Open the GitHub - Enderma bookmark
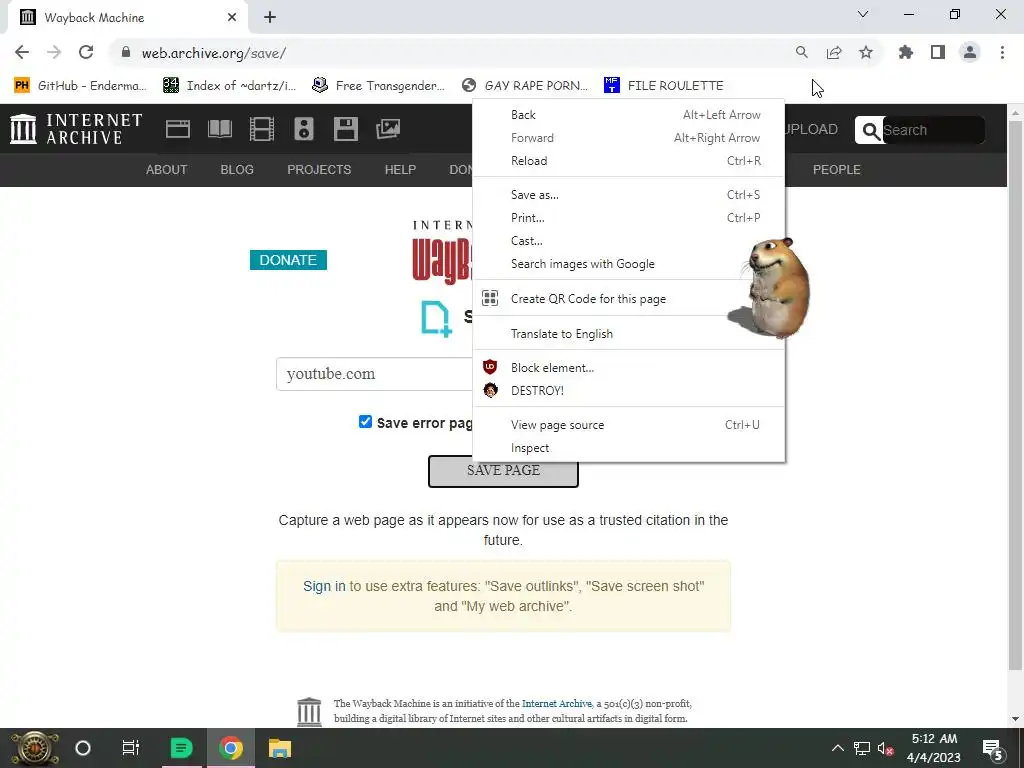Image resolution: width=1024 pixels, height=768 pixels. (81, 86)
